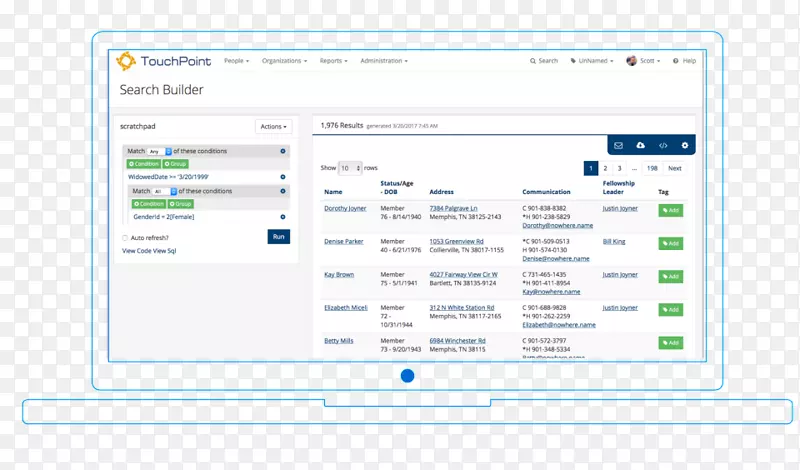Click the TouchPoint logo

162,61
